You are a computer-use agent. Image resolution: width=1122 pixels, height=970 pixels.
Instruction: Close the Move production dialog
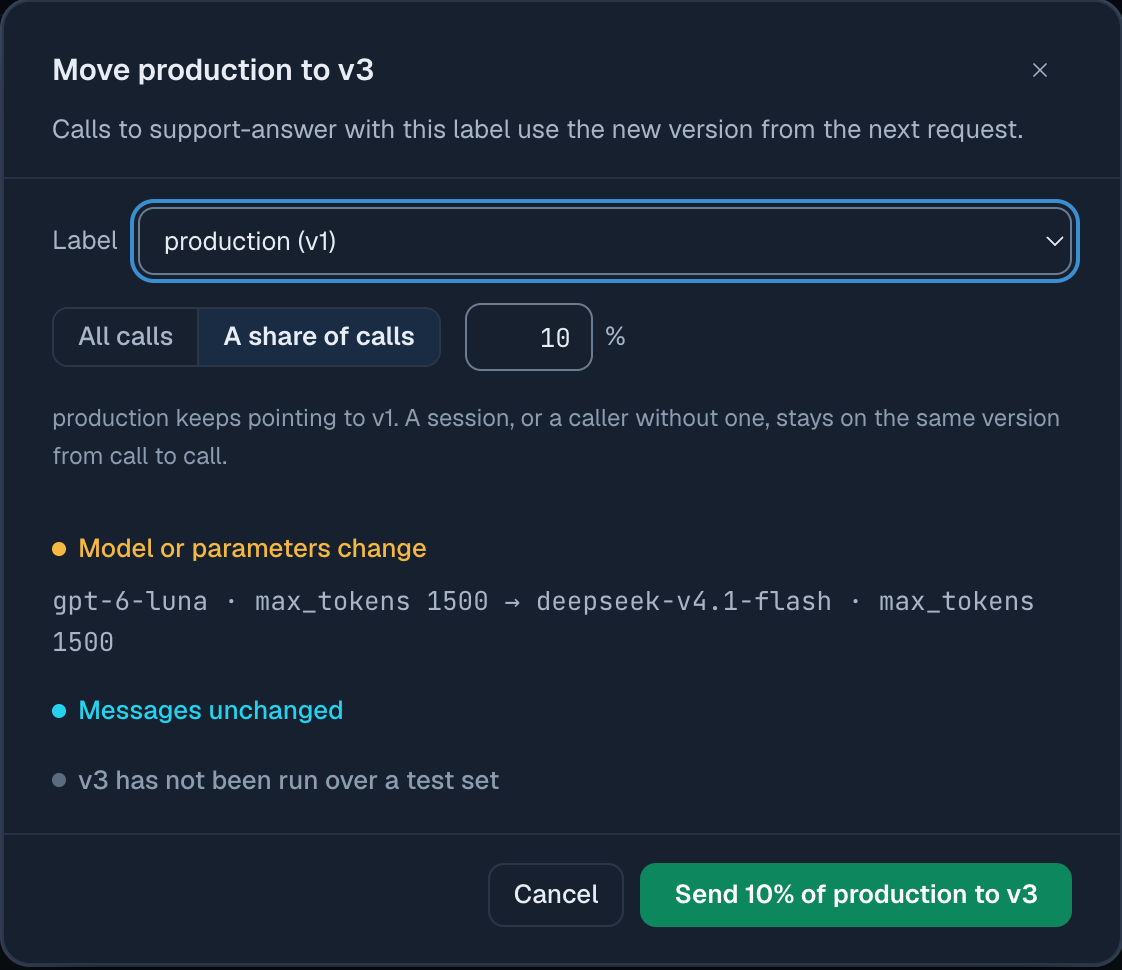tap(1040, 70)
